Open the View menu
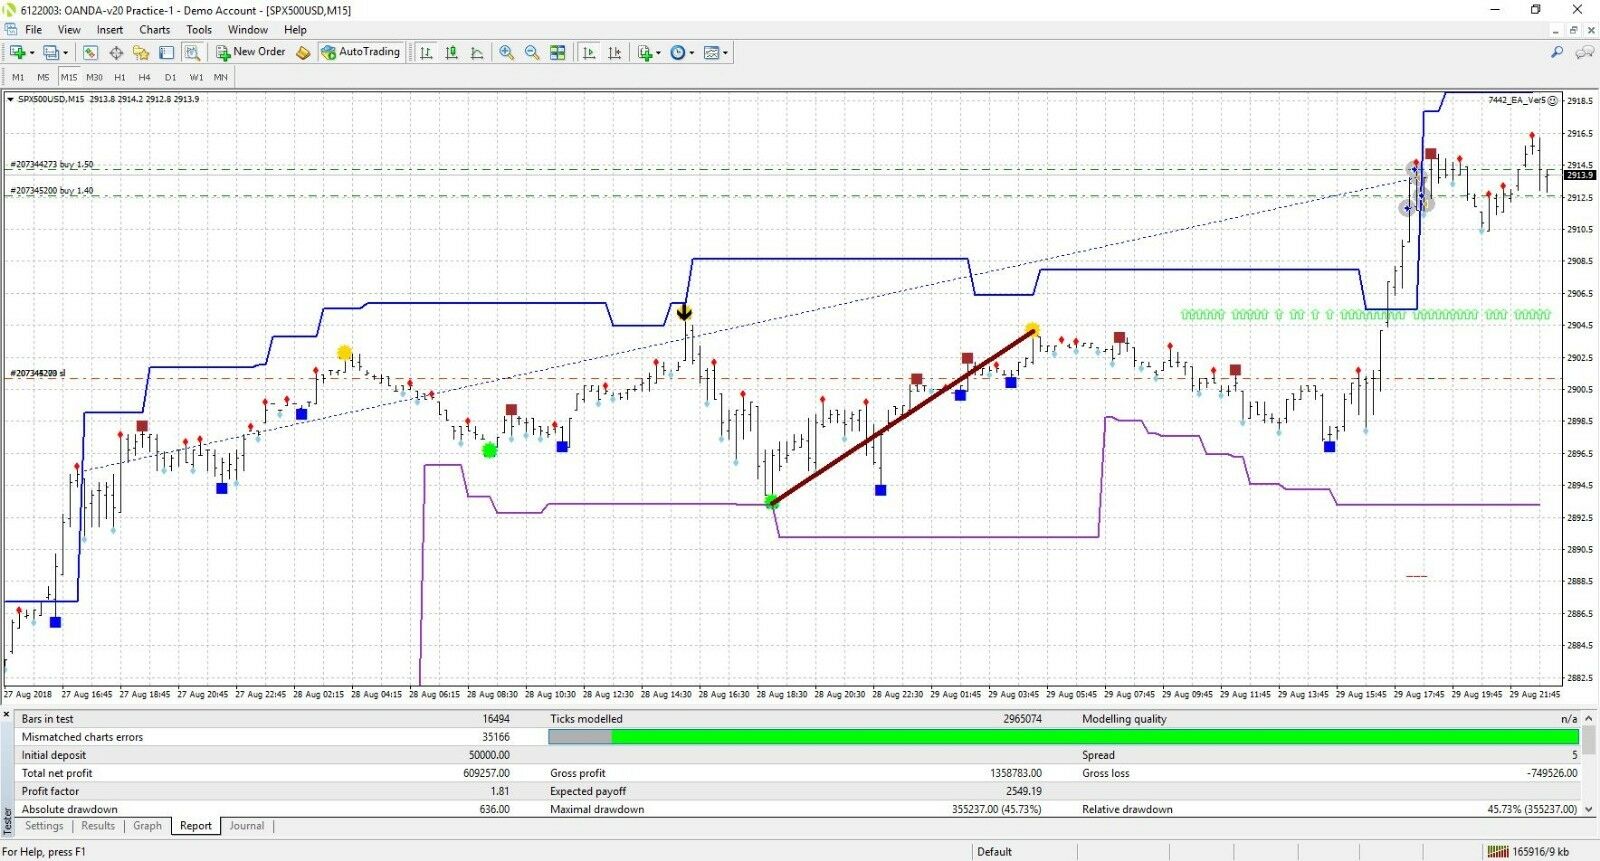The width and height of the screenshot is (1600, 861). [69, 30]
